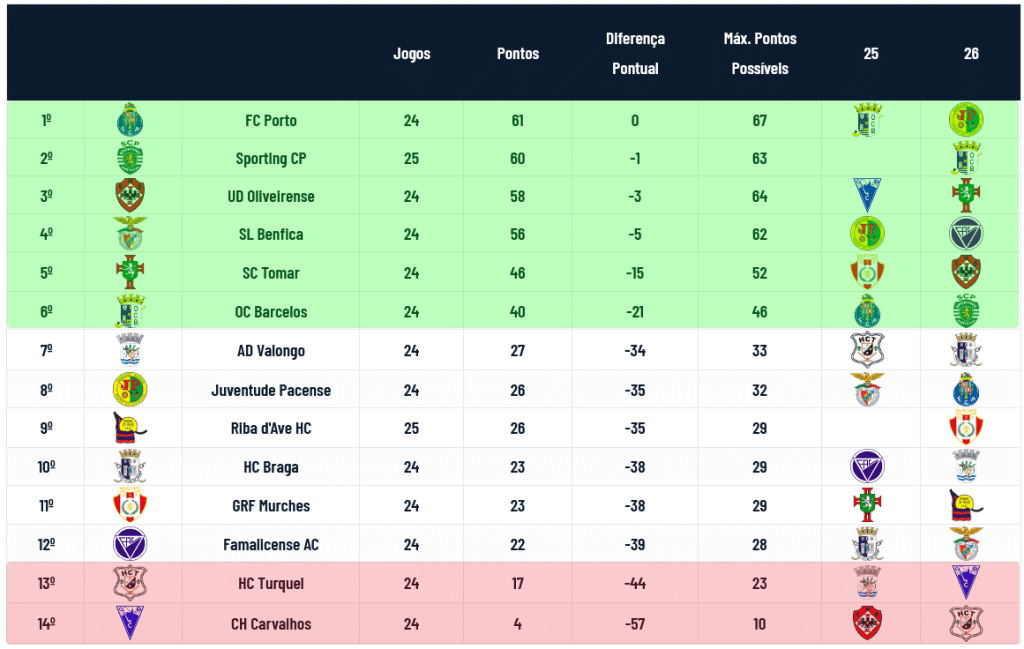Click the CH Carvalhos triangular crest in last row

point(130,622)
